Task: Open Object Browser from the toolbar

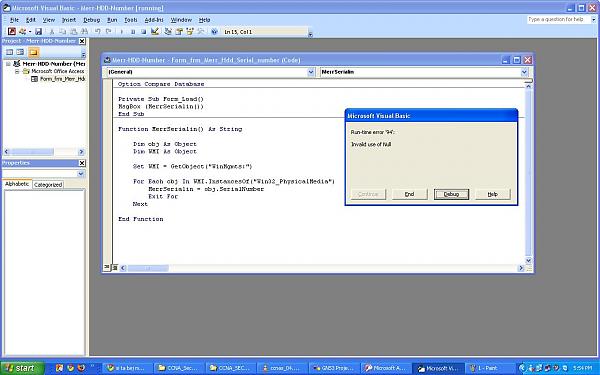Action: 190,31
